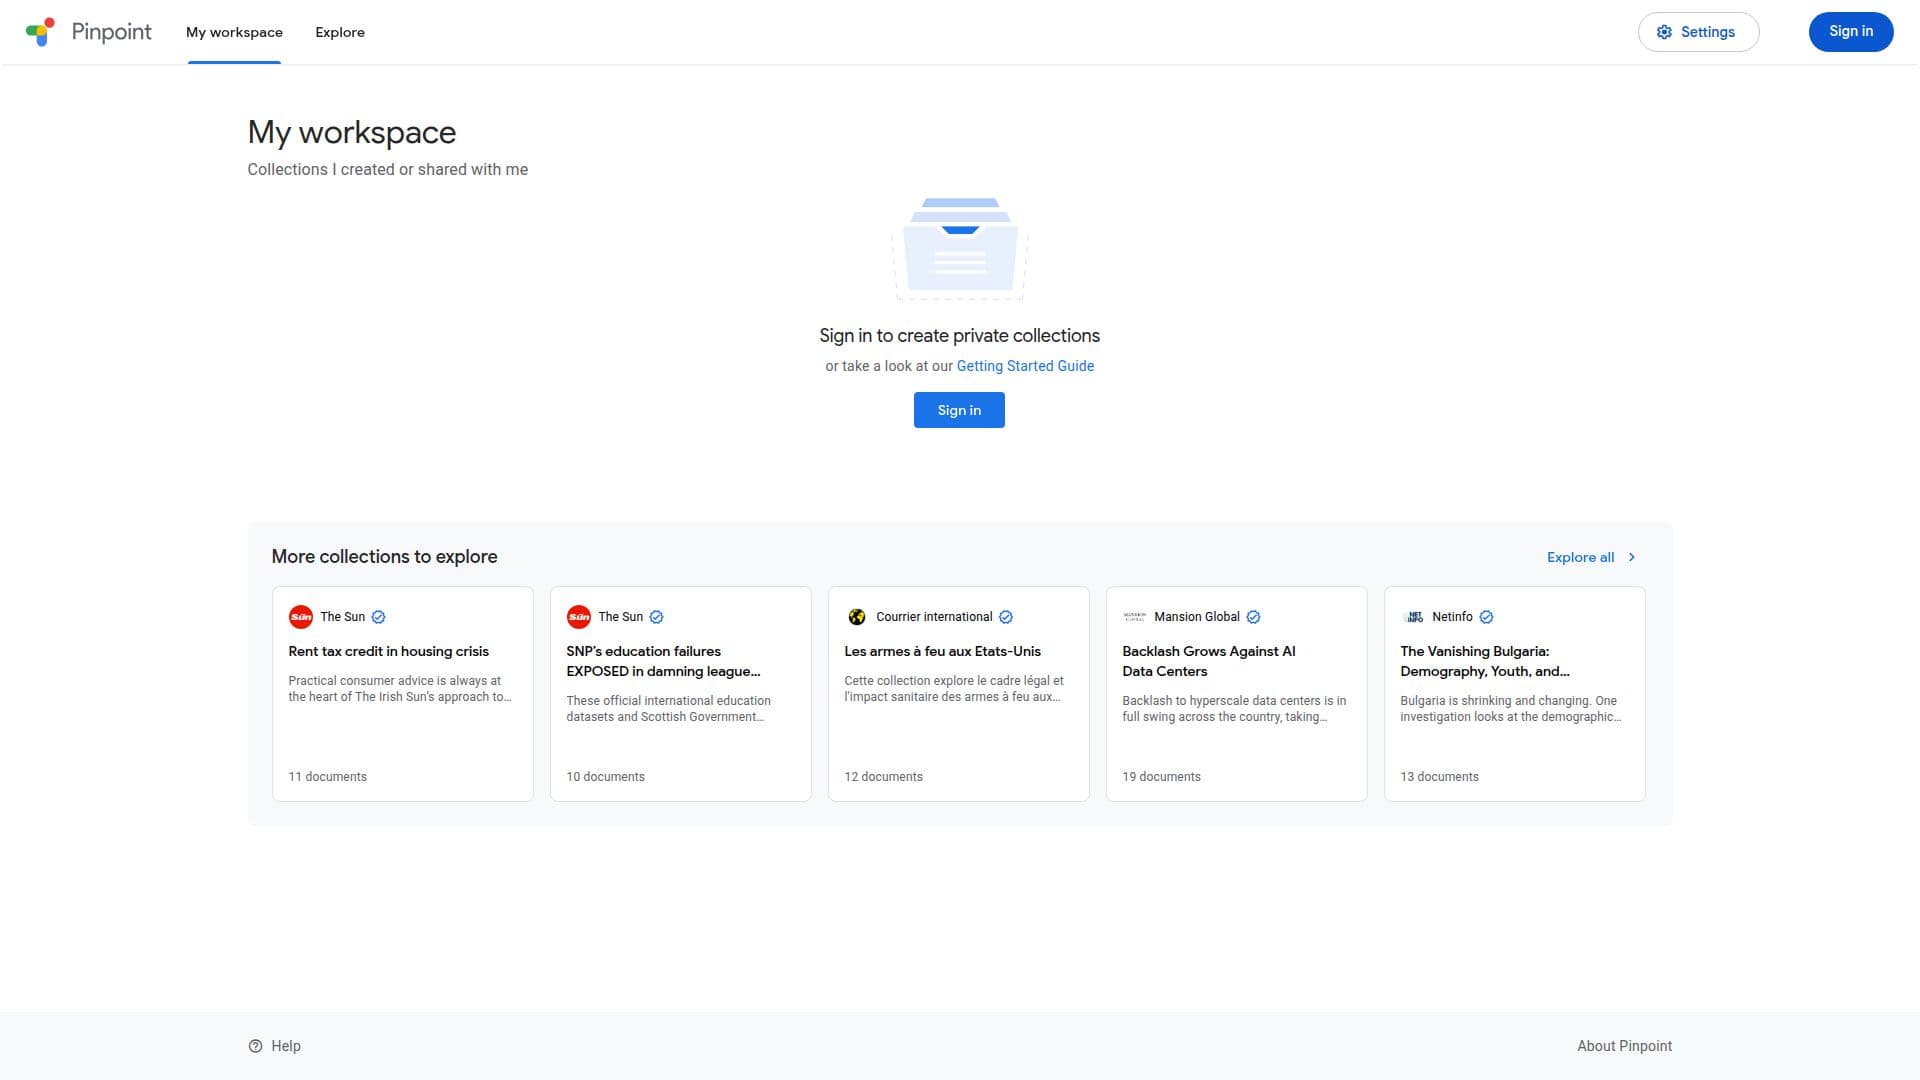Click the '19 documents' count text

[x=1161, y=777]
